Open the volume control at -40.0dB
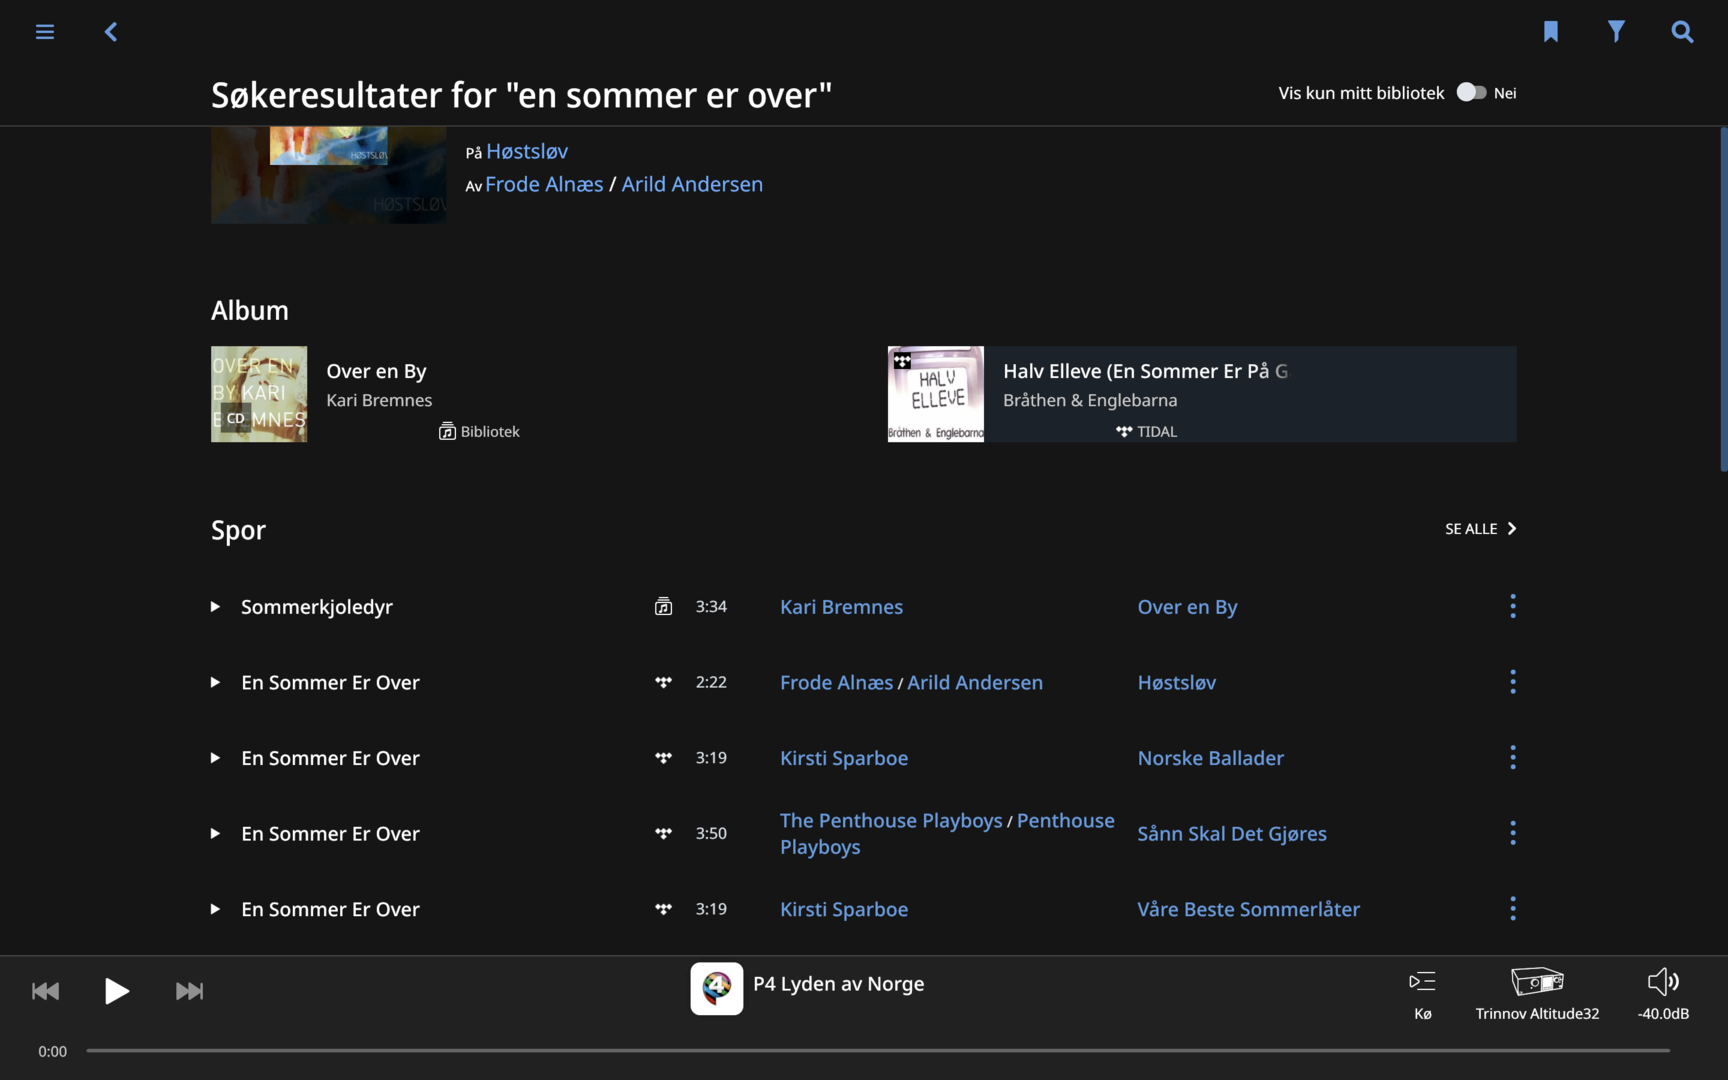 (x=1663, y=994)
